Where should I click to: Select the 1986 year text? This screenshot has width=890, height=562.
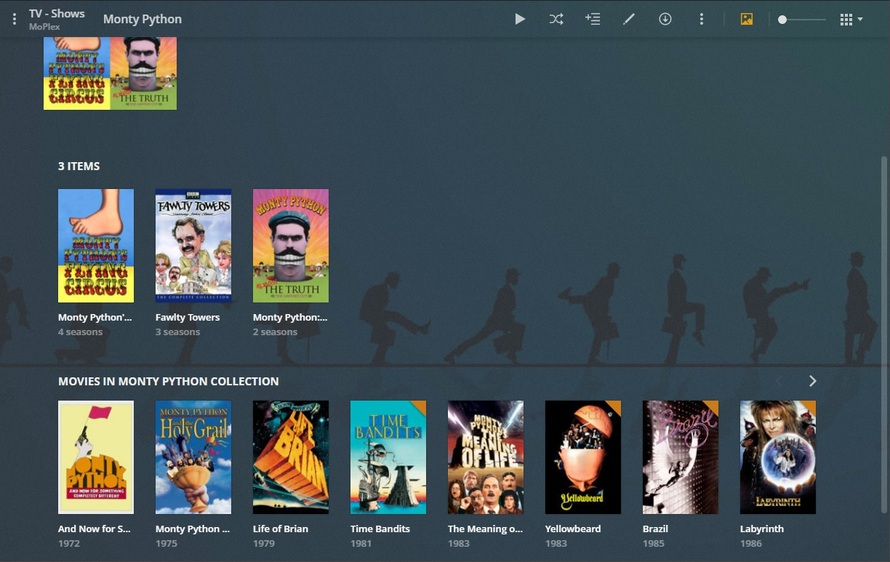pyautogui.click(x=751, y=544)
